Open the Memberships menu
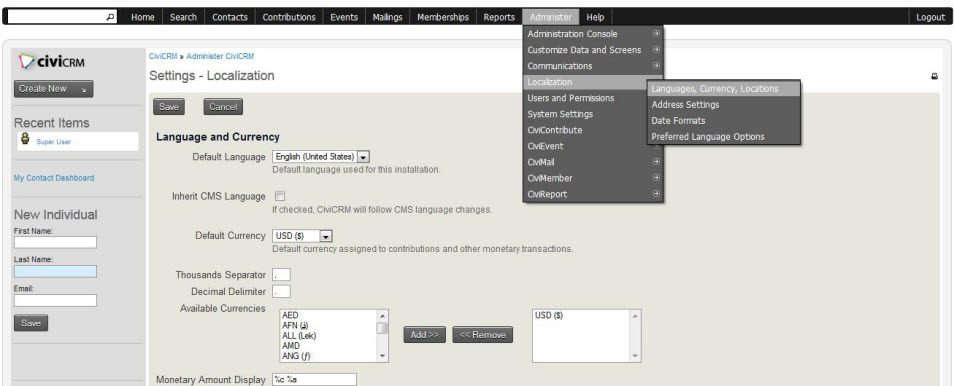 coord(443,17)
